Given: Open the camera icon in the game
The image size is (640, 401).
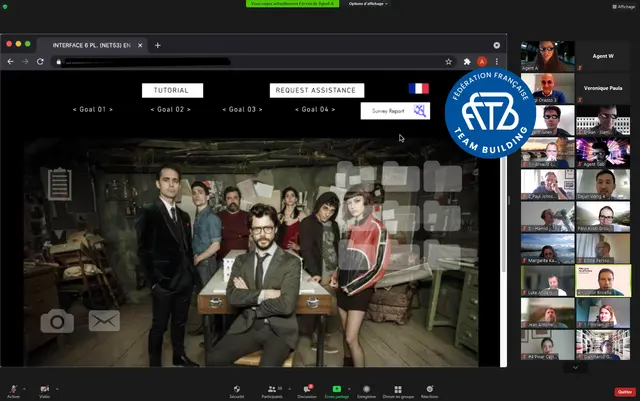Looking at the screenshot, I should pos(57,321).
